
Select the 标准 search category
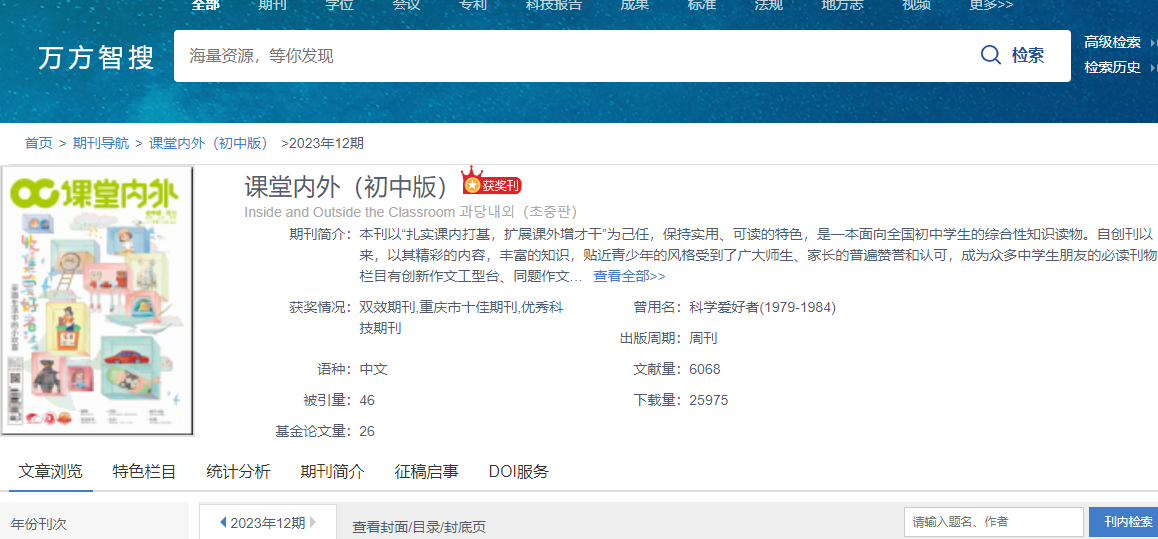[x=702, y=4]
